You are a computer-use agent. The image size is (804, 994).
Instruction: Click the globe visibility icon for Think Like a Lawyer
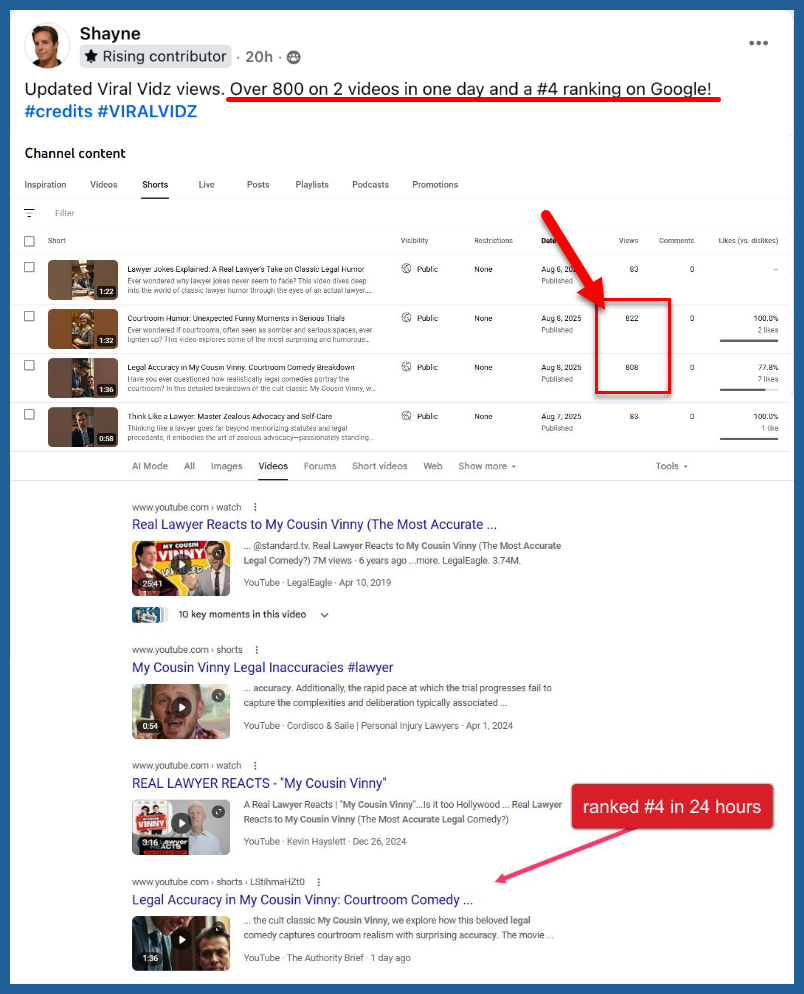(x=406, y=416)
